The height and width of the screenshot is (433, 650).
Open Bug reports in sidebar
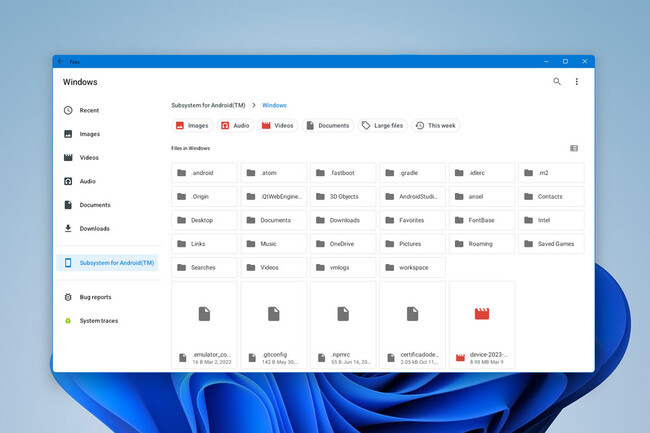click(108, 297)
